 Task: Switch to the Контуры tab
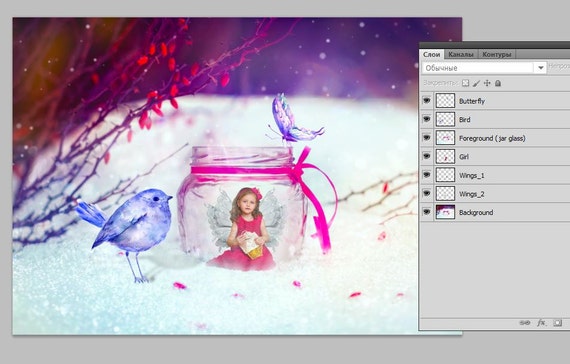click(497, 54)
